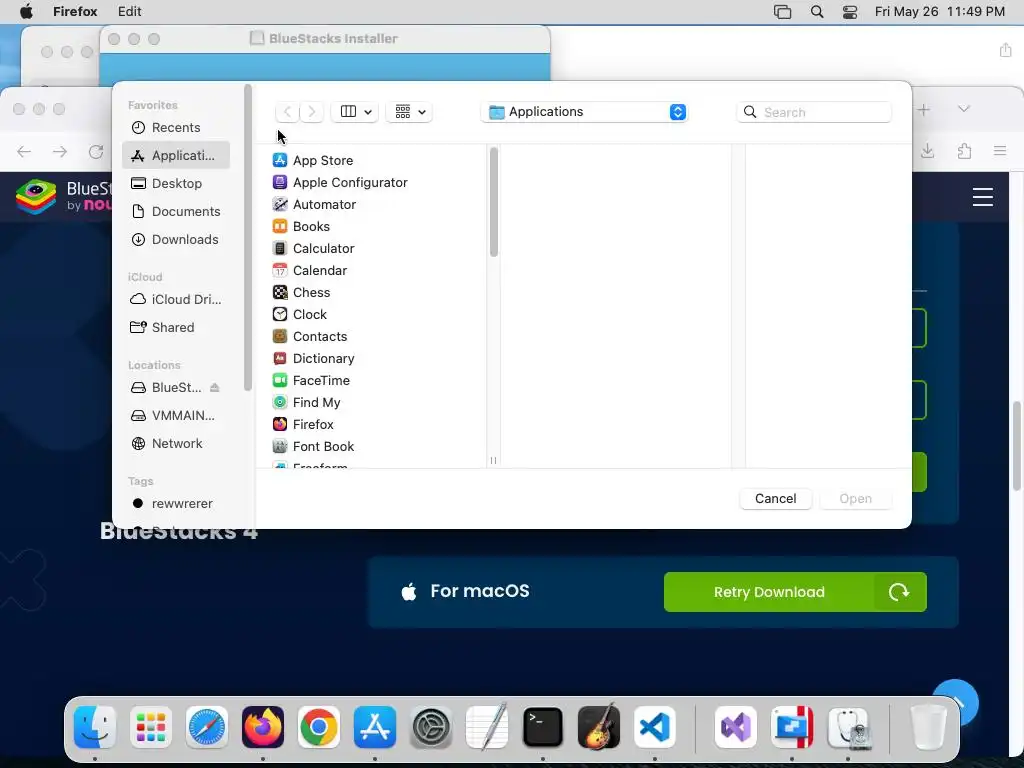
Task: Open the Edit menu
Action: [x=129, y=12]
